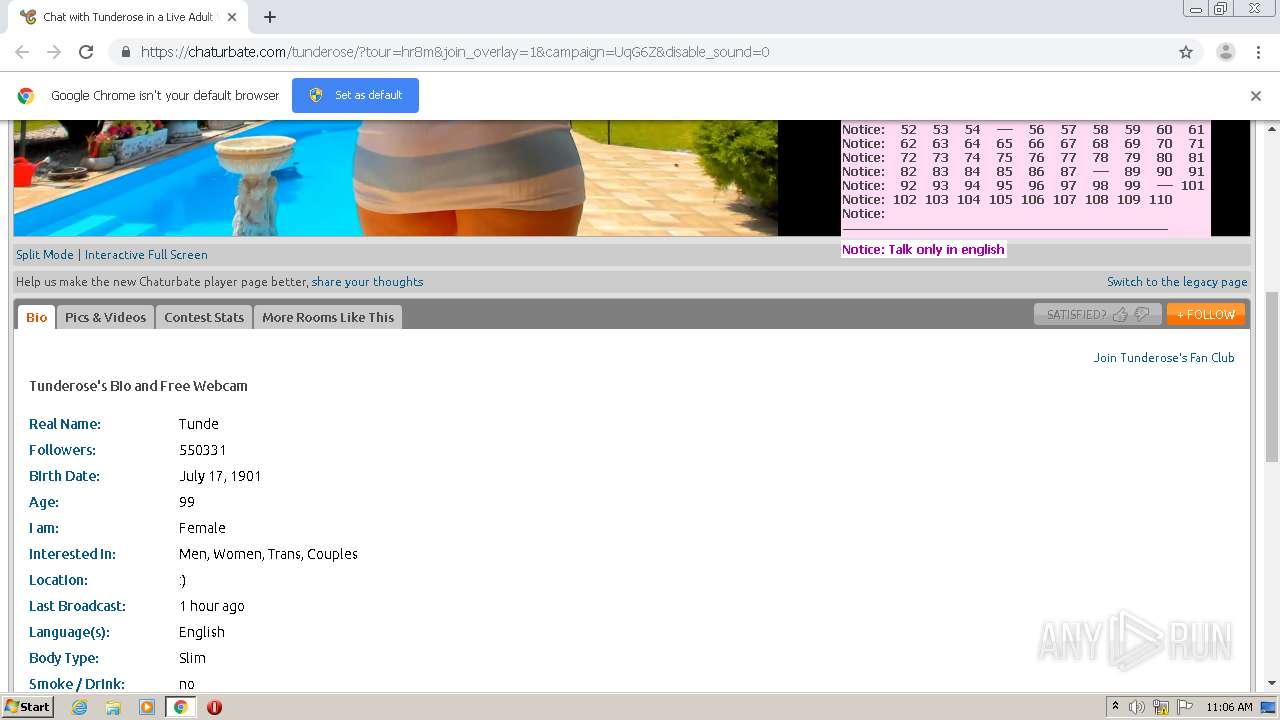The image size is (1280, 720).
Task: Open the More Rooms Like This tab
Action: [328, 317]
